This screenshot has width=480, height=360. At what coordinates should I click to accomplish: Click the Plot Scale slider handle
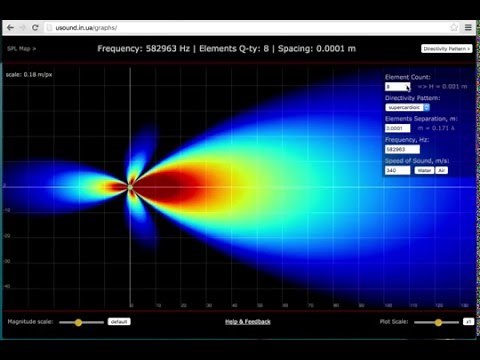[x=438, y=322]
